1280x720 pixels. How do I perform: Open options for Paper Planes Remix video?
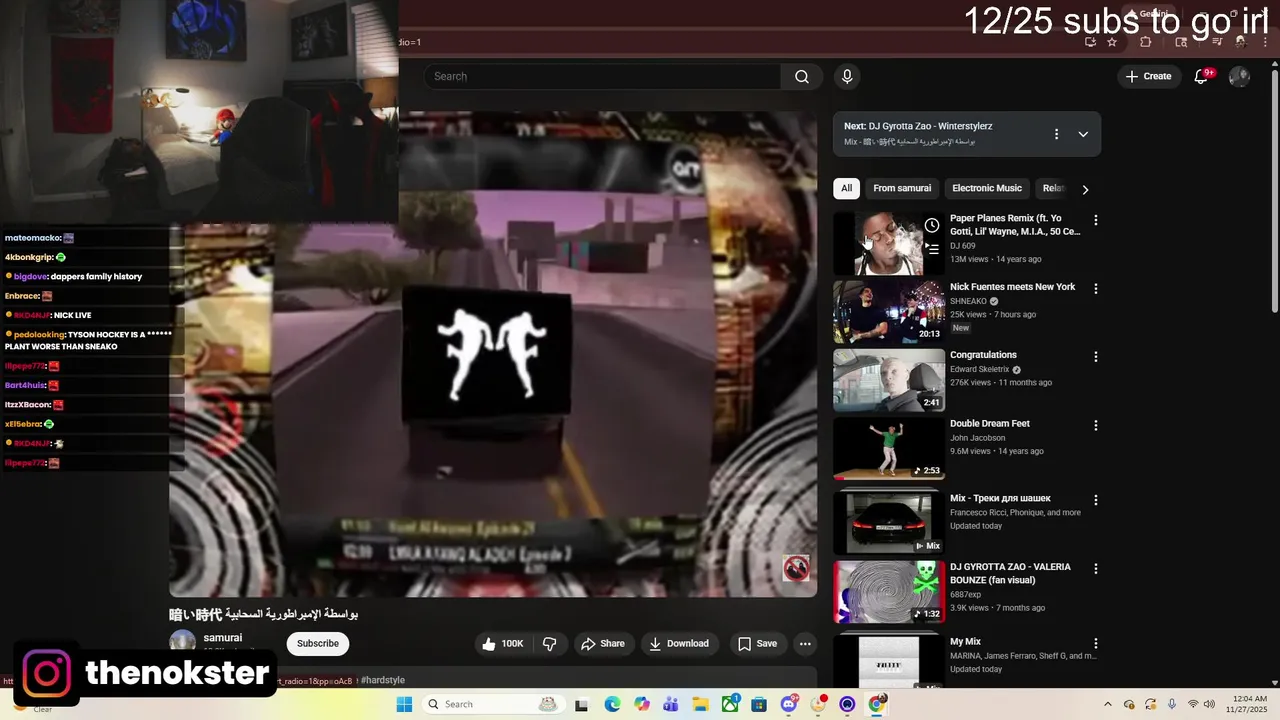pos(1095,220)
